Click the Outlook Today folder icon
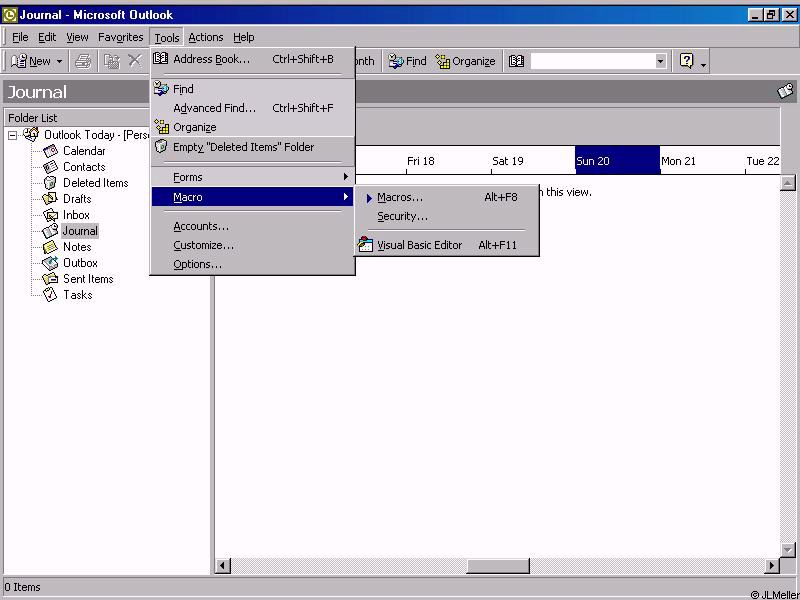This screenshot has width=800, height=600. click(31, 135)
